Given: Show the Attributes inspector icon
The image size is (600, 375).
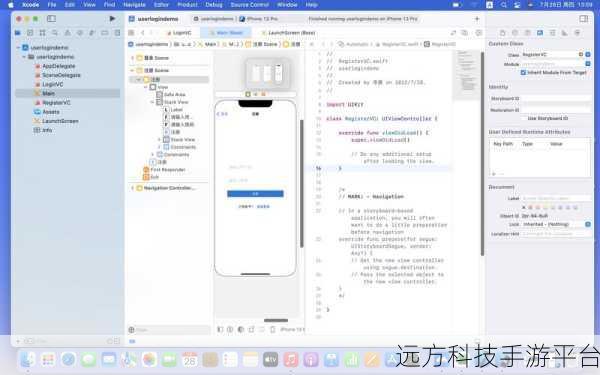Looking at the screenshot, I should point(552,33).
